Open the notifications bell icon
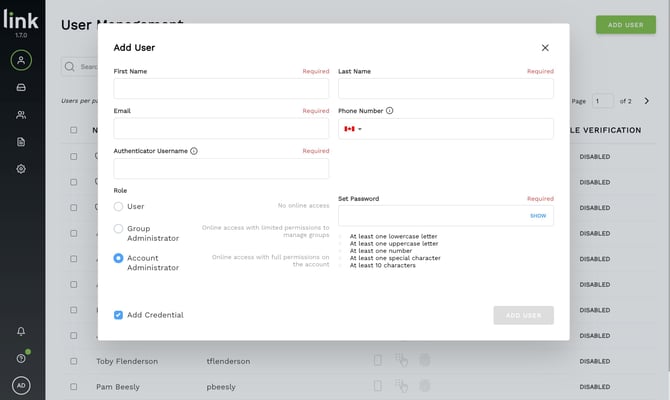Screen dimensions: 670x400 pos(21,331)
